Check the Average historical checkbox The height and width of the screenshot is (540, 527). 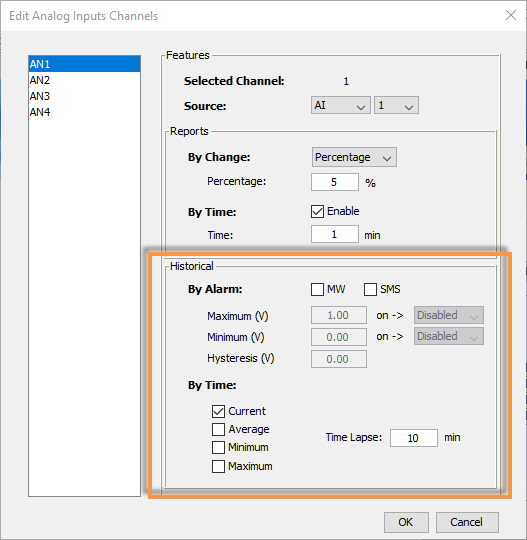click(218, 429)
